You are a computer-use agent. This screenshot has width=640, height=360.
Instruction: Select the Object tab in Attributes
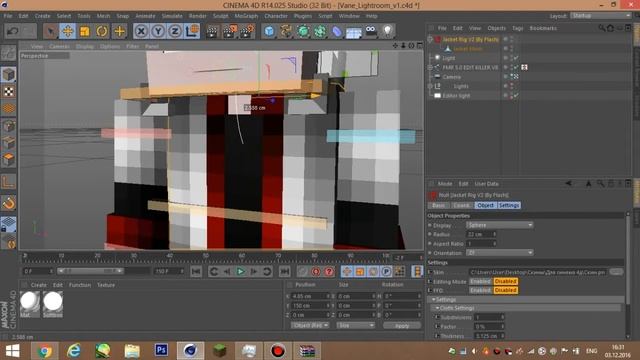pyautogui.click(x=485, y=205)
